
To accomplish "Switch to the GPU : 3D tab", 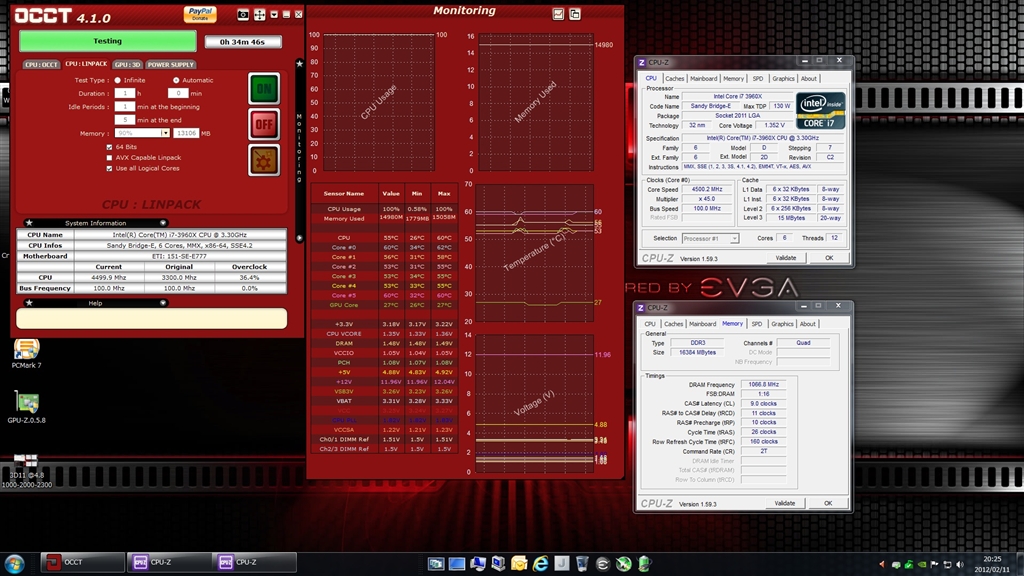I will click(127, 64).
